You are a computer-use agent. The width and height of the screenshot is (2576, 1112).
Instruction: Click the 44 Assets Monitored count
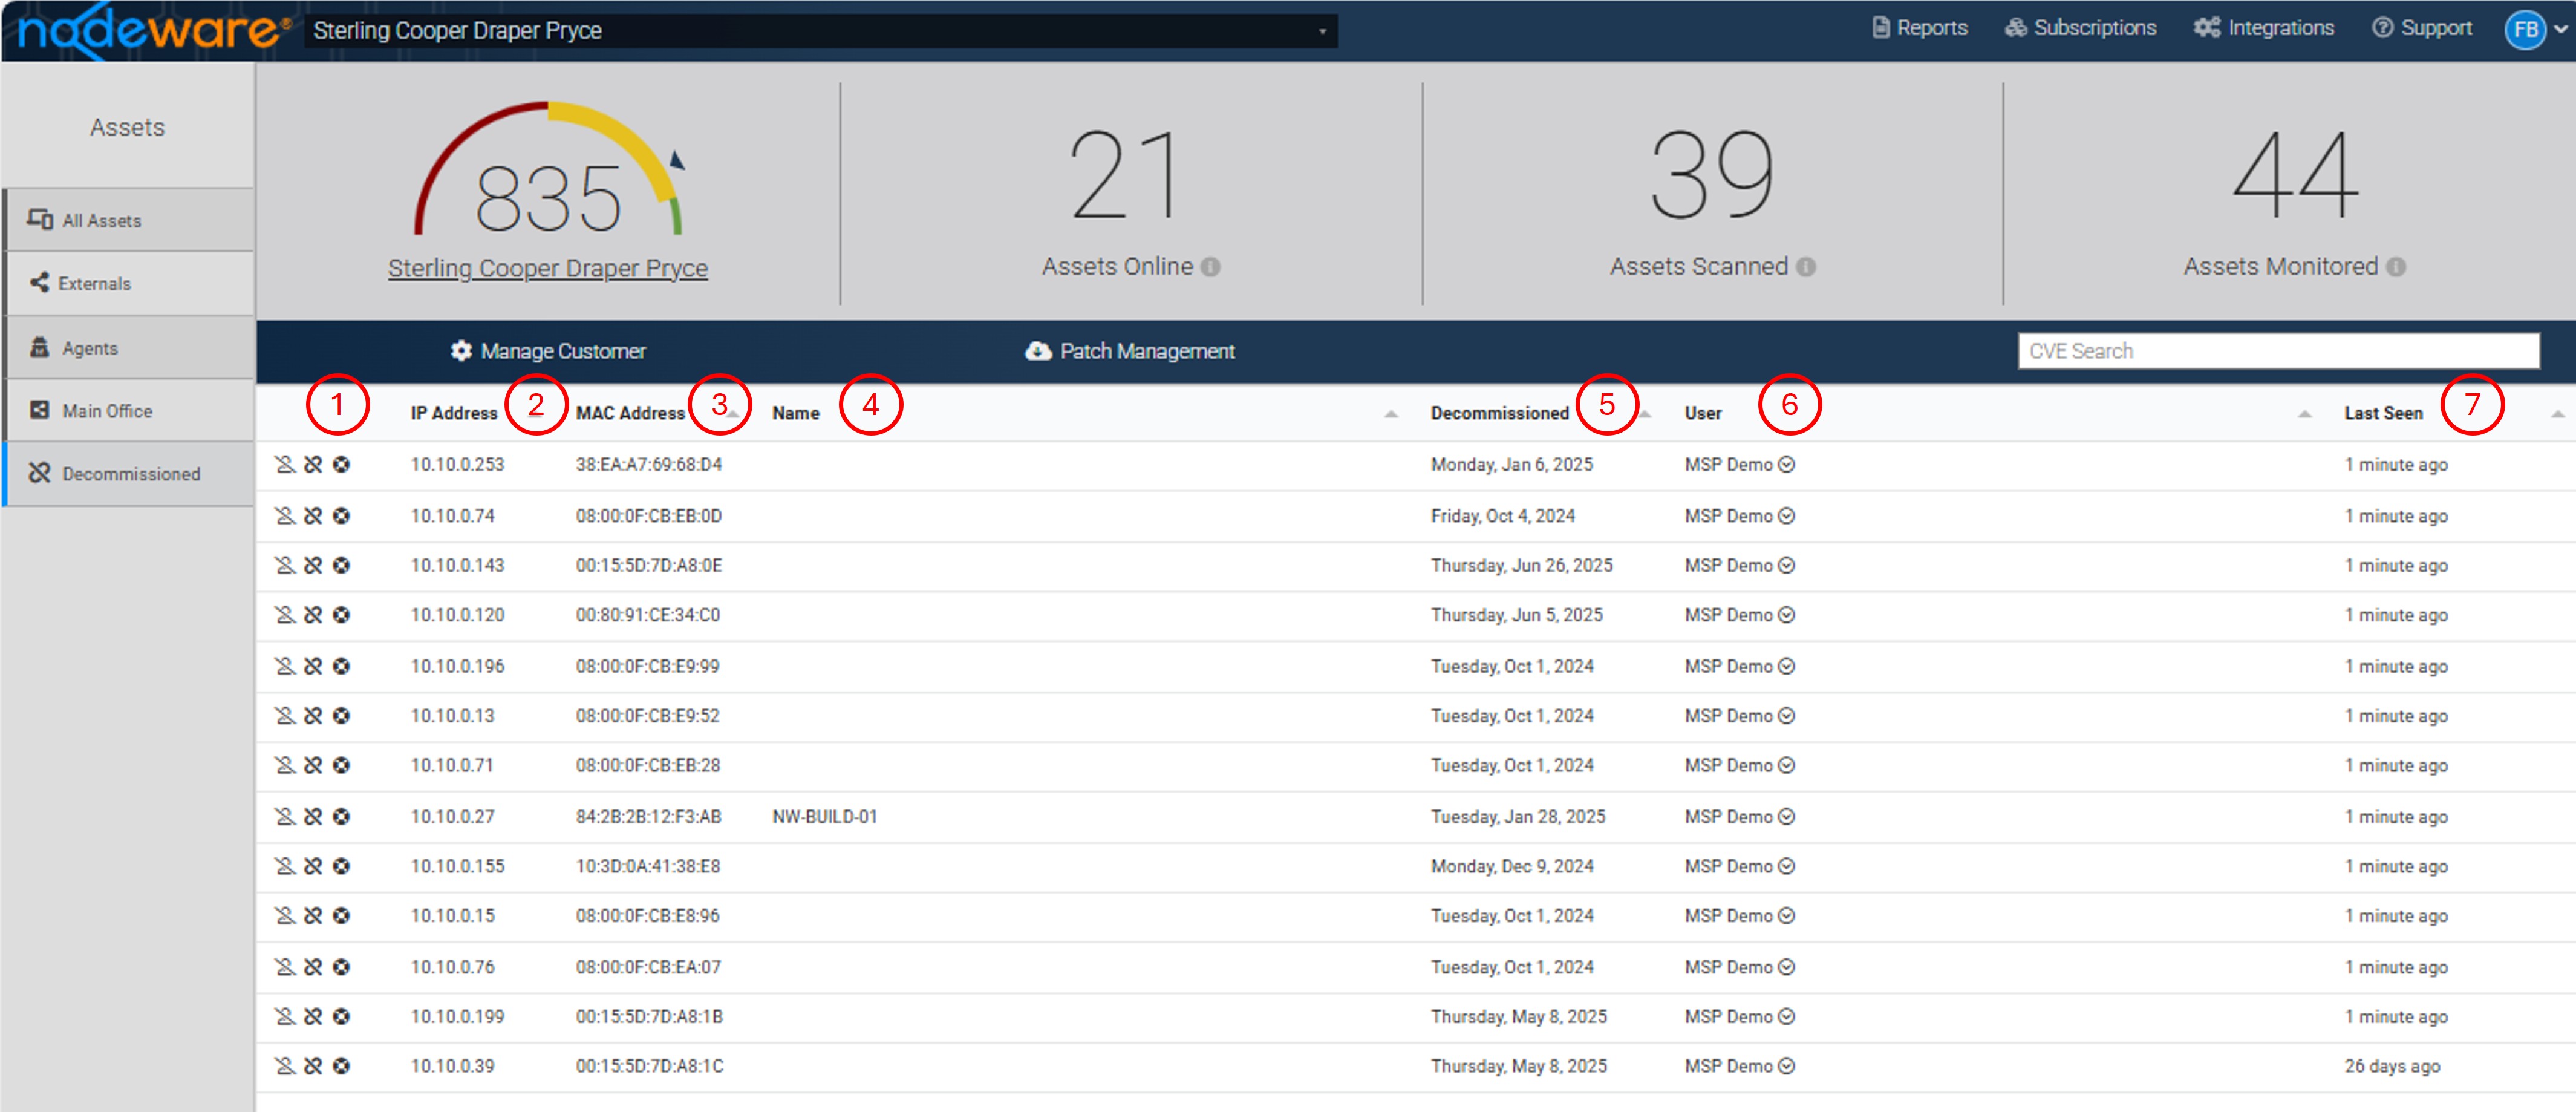coord(2295,175)
